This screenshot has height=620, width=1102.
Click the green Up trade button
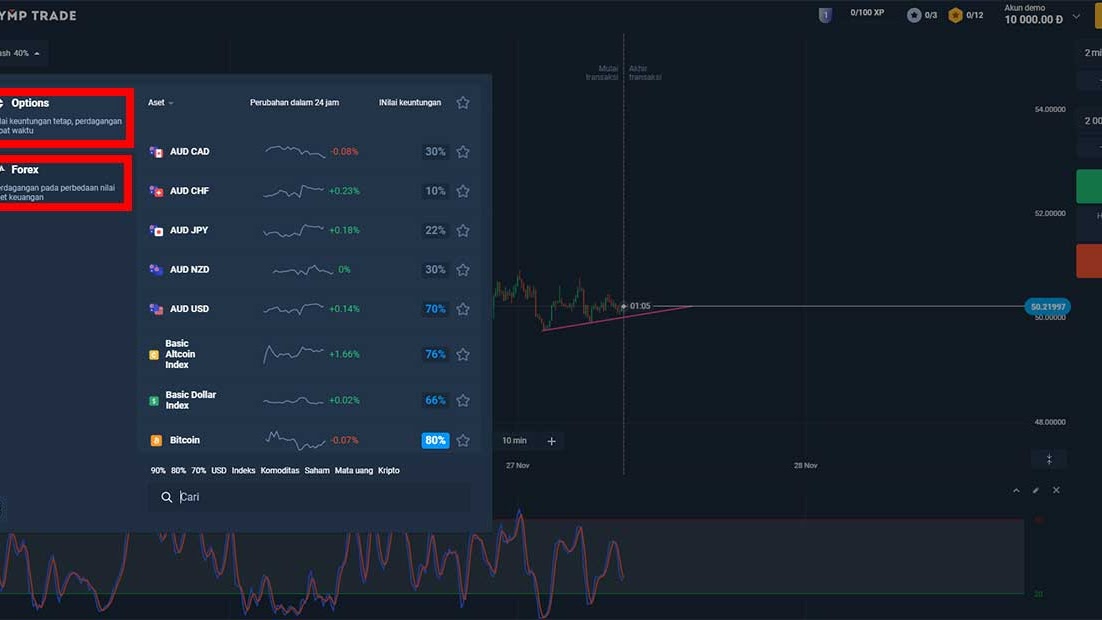point(1089,186)
